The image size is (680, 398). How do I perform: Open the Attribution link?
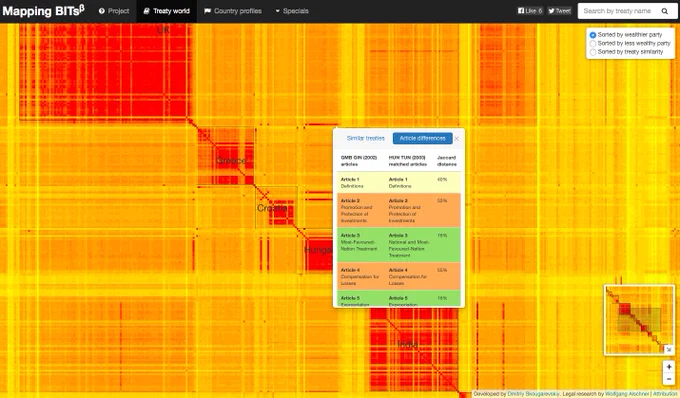[665, 394]
